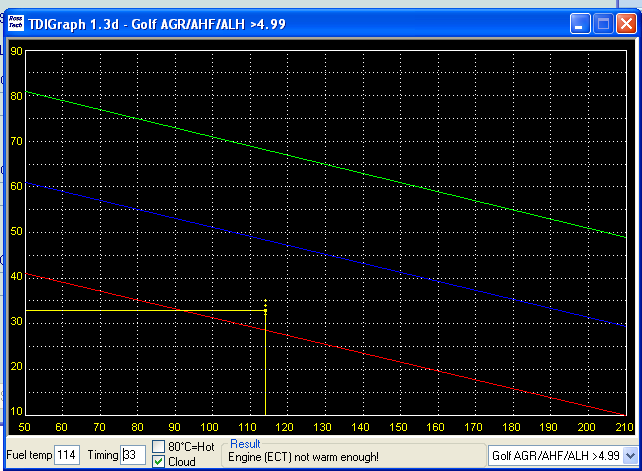
Task: Click the x-axis label 160
Action: [x=435, y=427]
